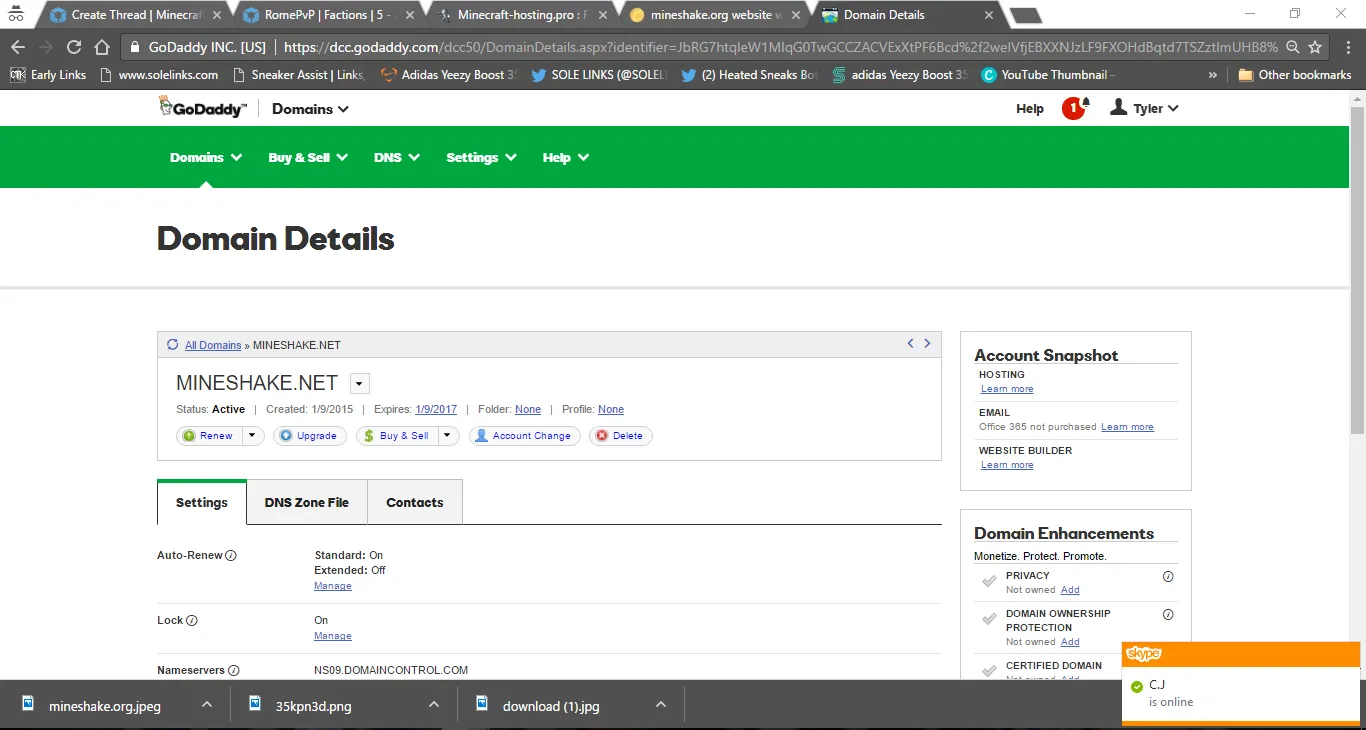Open the browser home page
Viewport: 1366px width, 730px height.
tap(102, 47)
